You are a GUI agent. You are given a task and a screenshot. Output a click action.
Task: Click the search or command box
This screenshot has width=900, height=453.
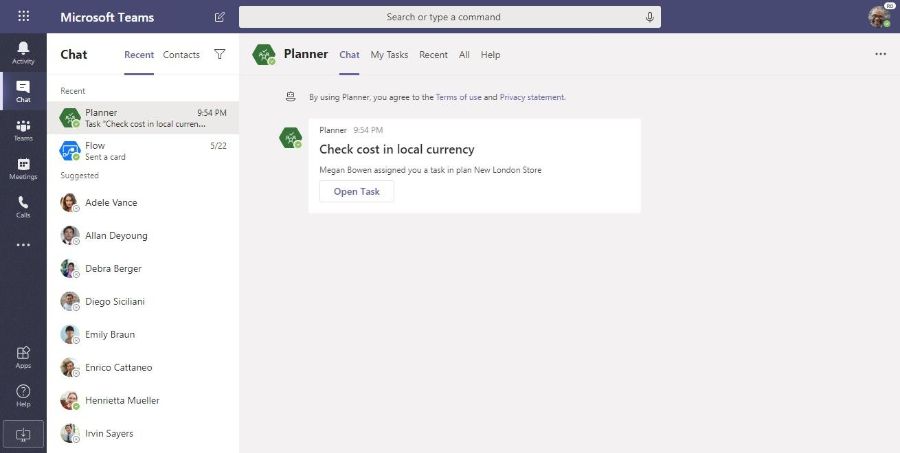pos(444,17)
